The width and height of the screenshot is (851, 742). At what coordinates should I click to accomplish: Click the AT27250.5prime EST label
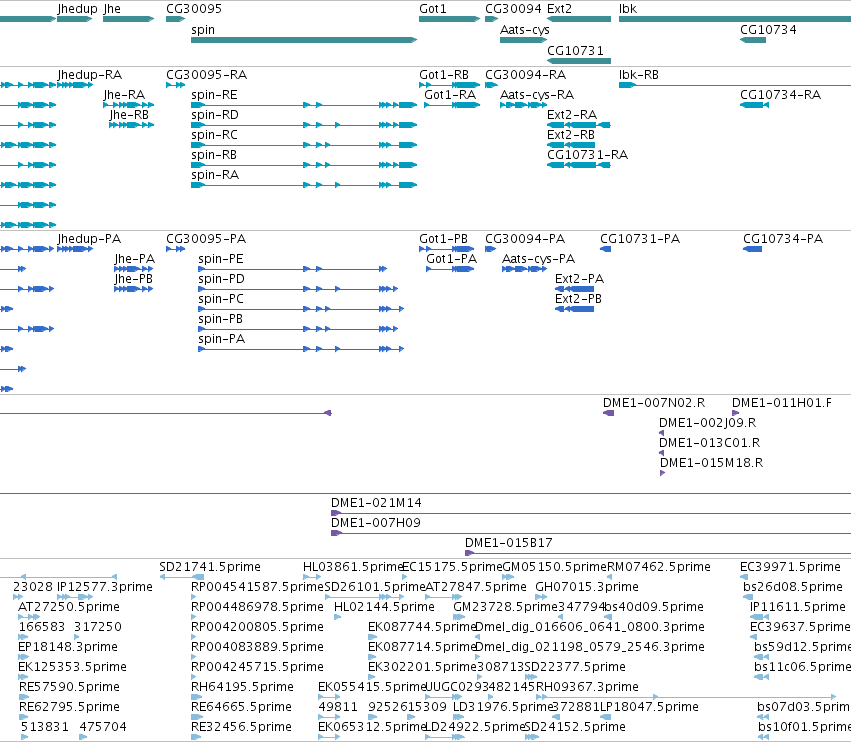click(x=69, y=607)
